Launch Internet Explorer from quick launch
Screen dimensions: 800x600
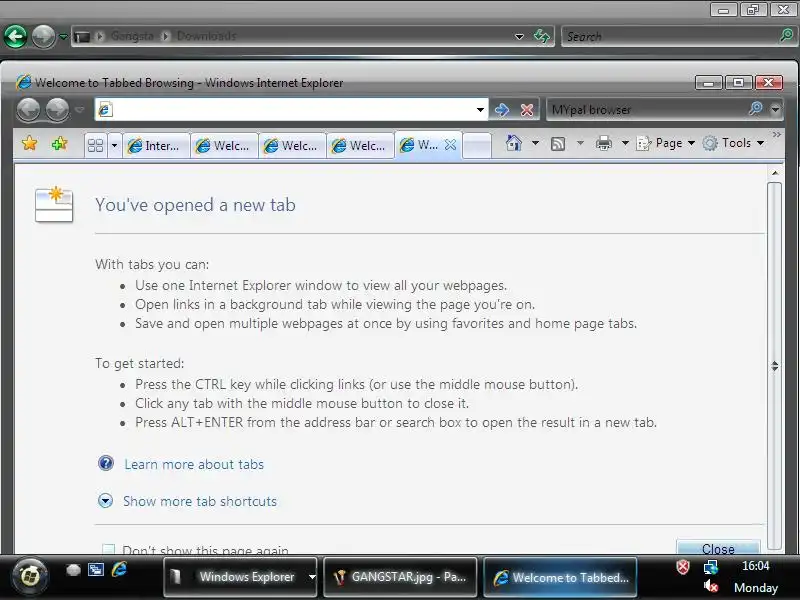tap(119, 569)
